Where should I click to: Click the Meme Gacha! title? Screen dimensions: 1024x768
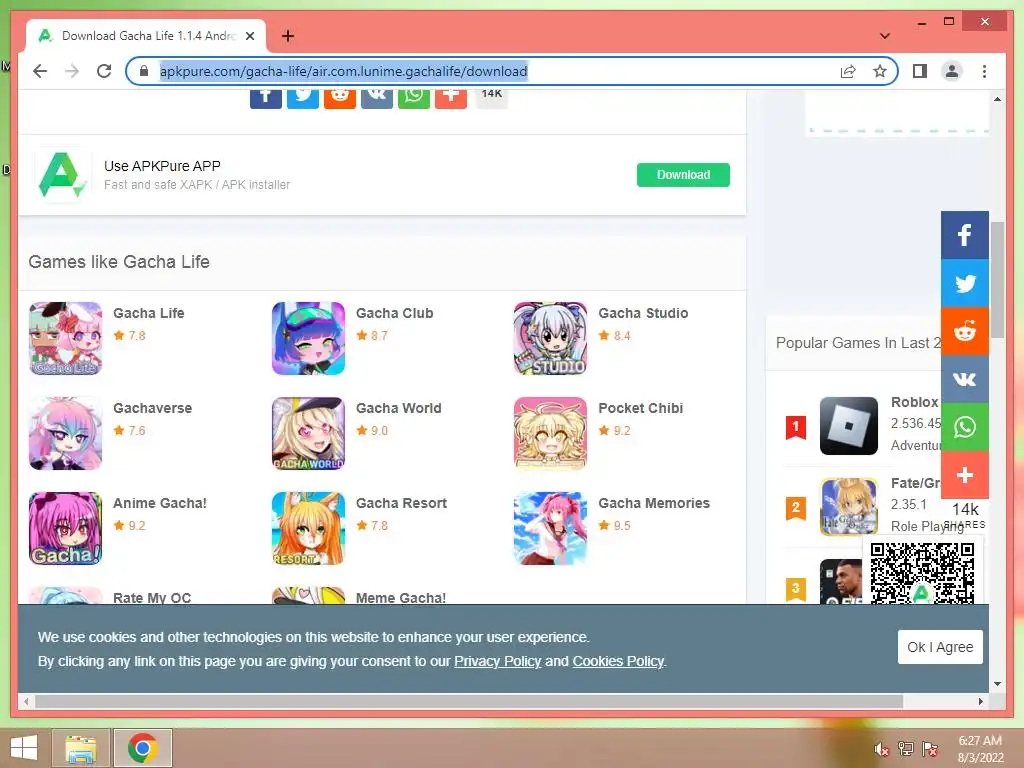click(x=401, y=598)
